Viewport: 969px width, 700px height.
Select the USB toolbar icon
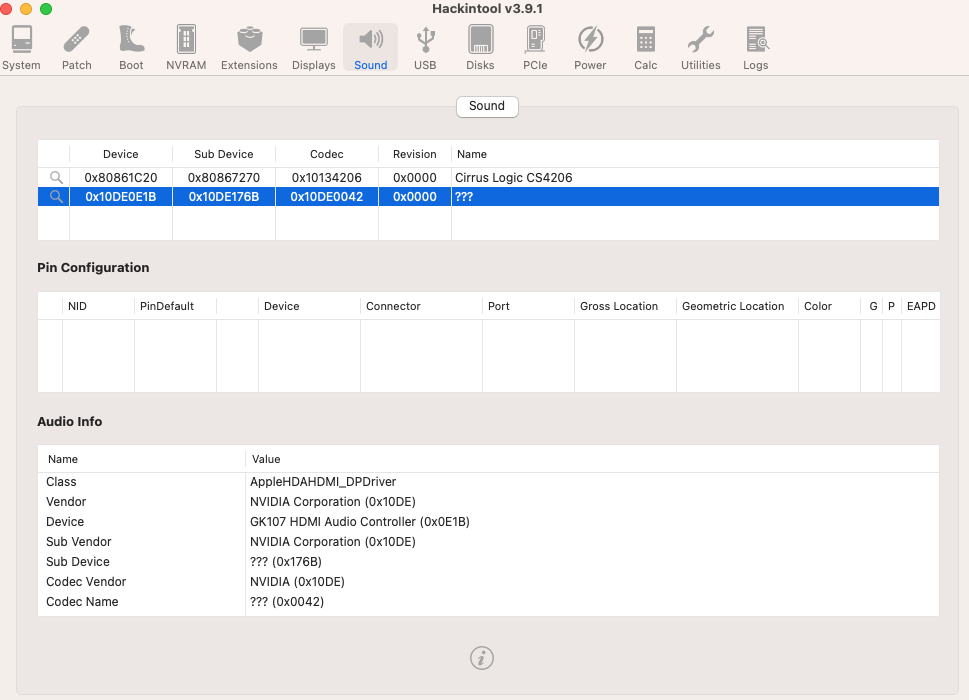point(425,48)
